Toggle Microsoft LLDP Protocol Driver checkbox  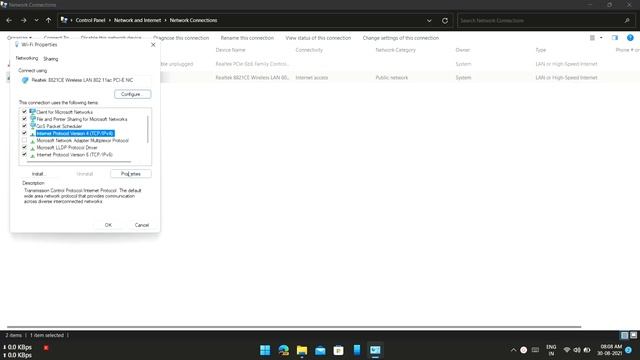(24, 147)
